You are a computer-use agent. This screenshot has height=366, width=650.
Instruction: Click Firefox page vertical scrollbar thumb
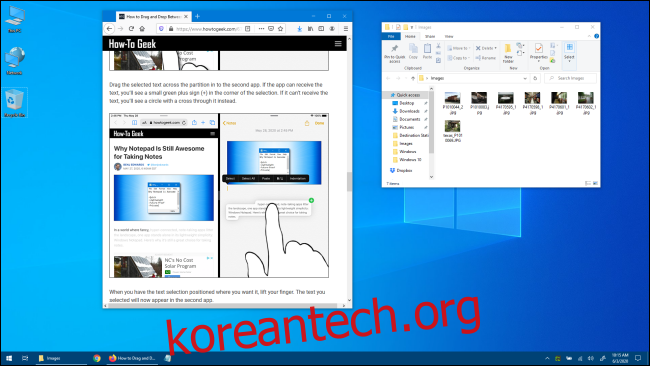(349, 182)
